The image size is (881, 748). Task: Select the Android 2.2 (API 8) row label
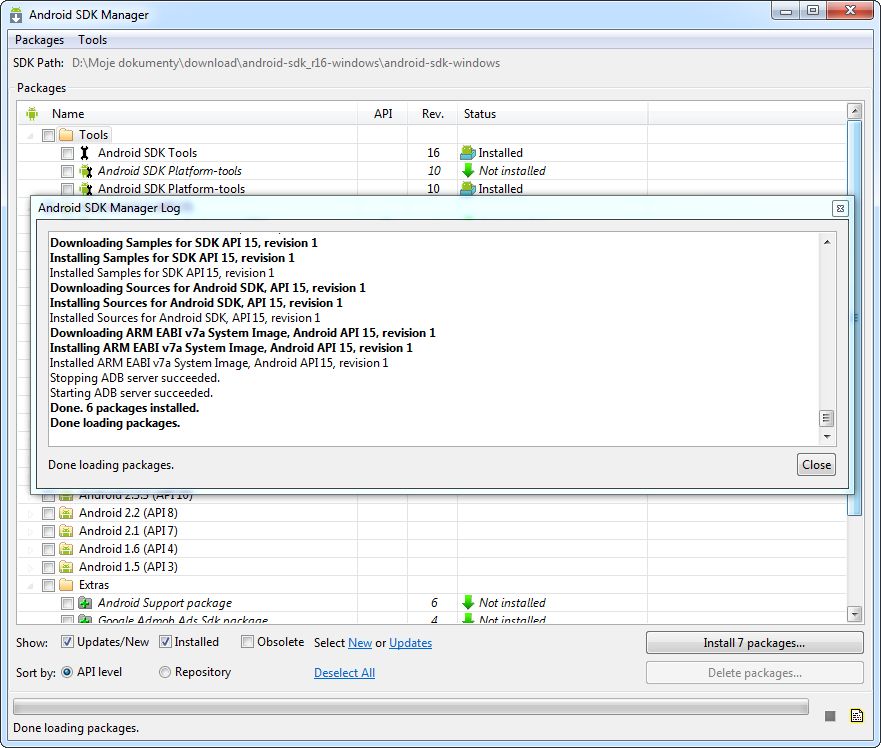pos(128,513)
